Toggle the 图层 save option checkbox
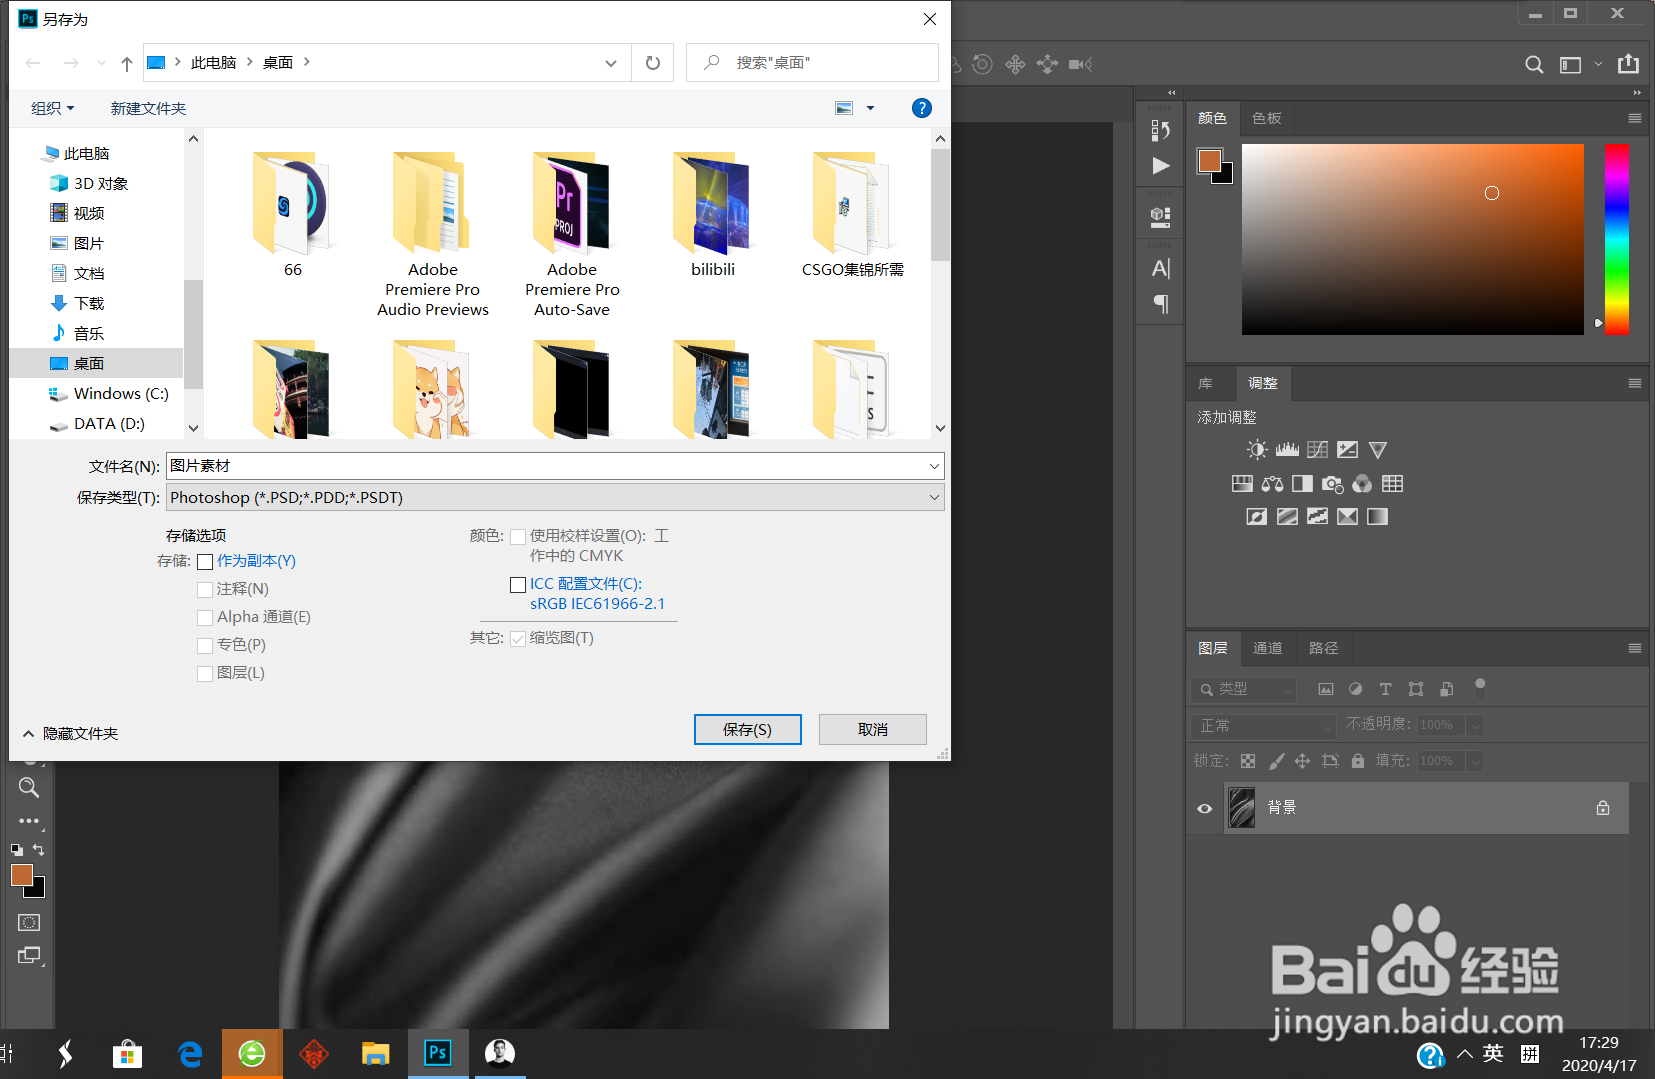Screen dimensions: 1655x1079 tap(205, 674)
